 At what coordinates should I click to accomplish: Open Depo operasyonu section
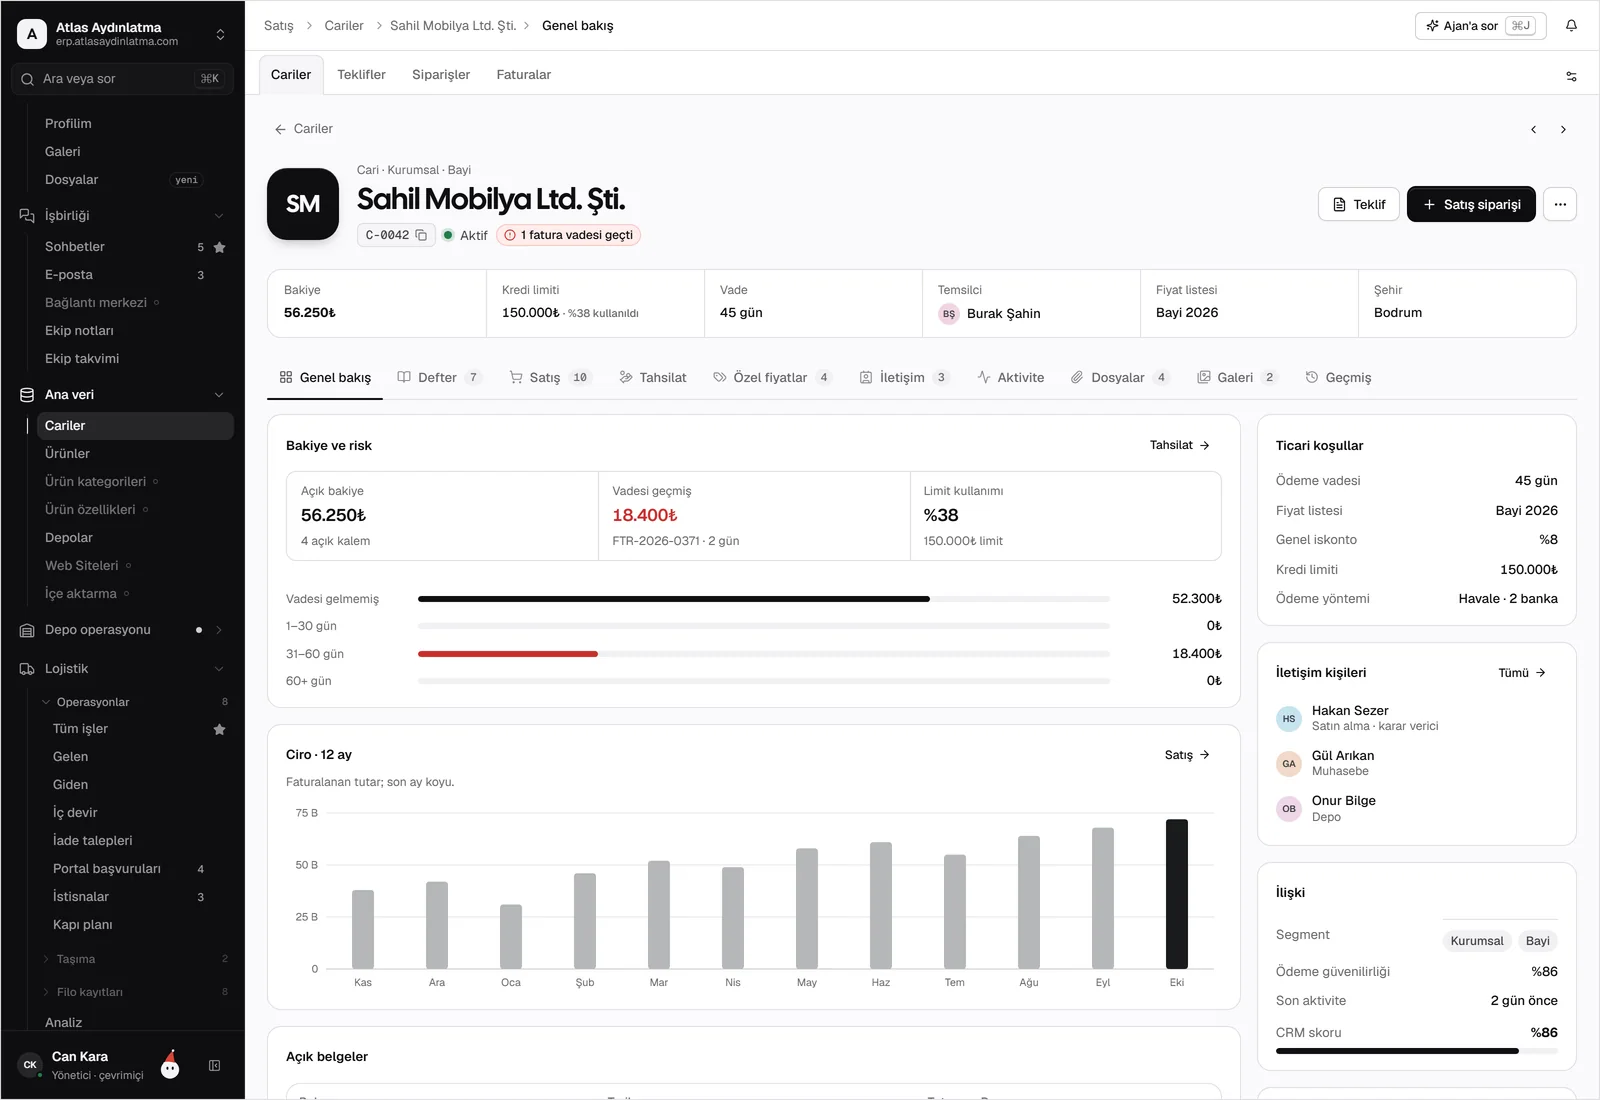(122, 630)
